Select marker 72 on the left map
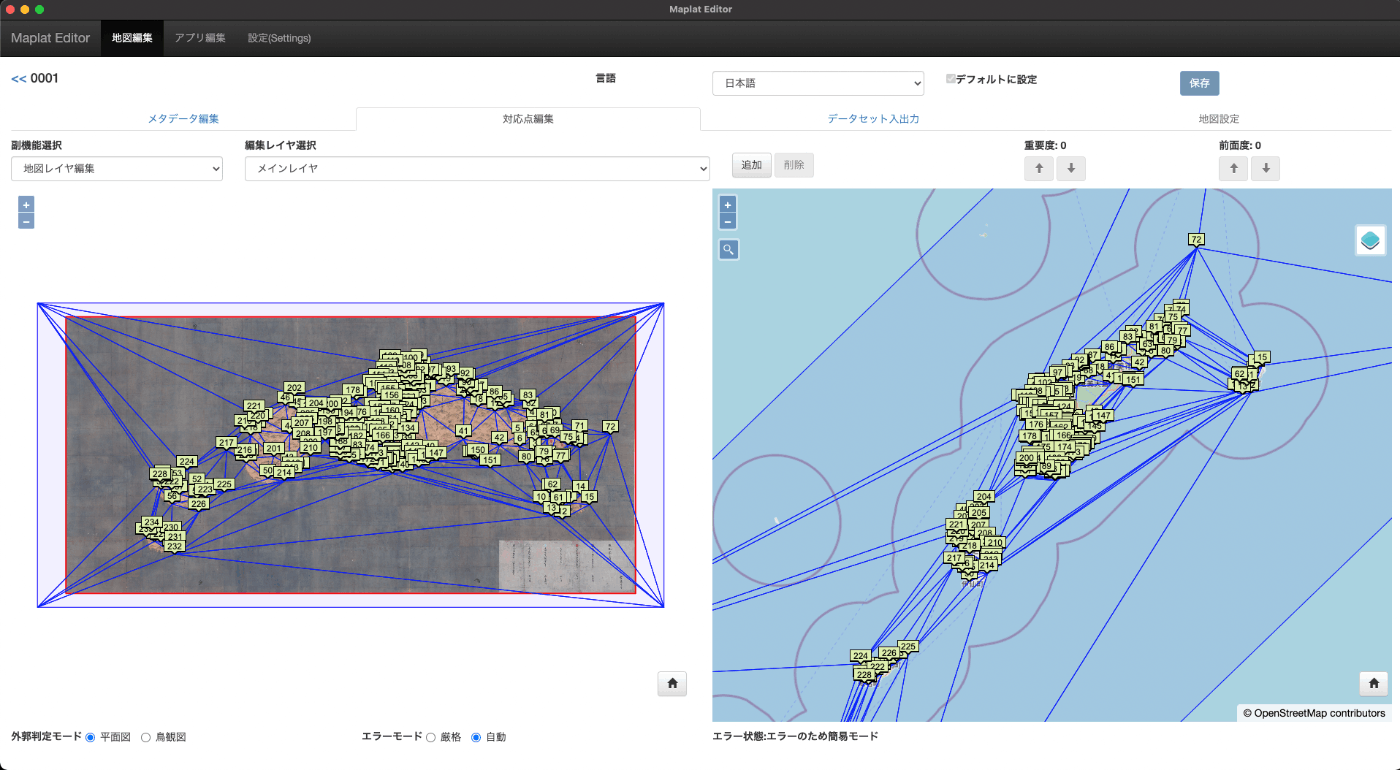Screen dimensions: 1400x770 click(x=610, y=426)
